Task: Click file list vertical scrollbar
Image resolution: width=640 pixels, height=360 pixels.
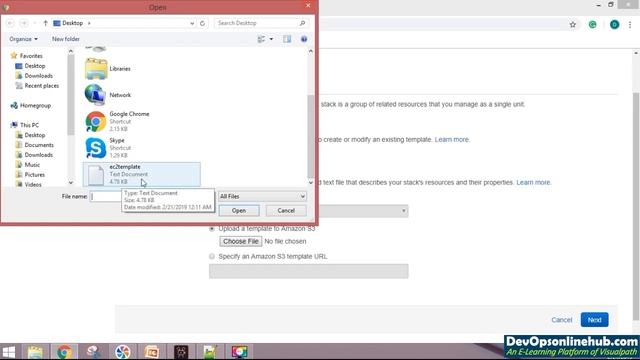Action: tap(311, 137)
